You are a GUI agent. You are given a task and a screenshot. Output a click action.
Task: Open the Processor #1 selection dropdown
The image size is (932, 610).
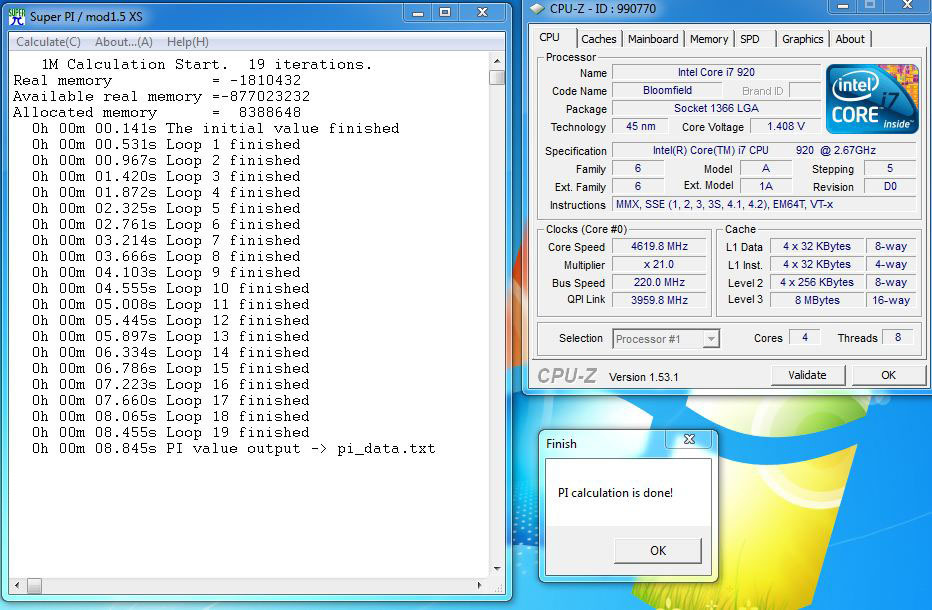pos(666,339)
